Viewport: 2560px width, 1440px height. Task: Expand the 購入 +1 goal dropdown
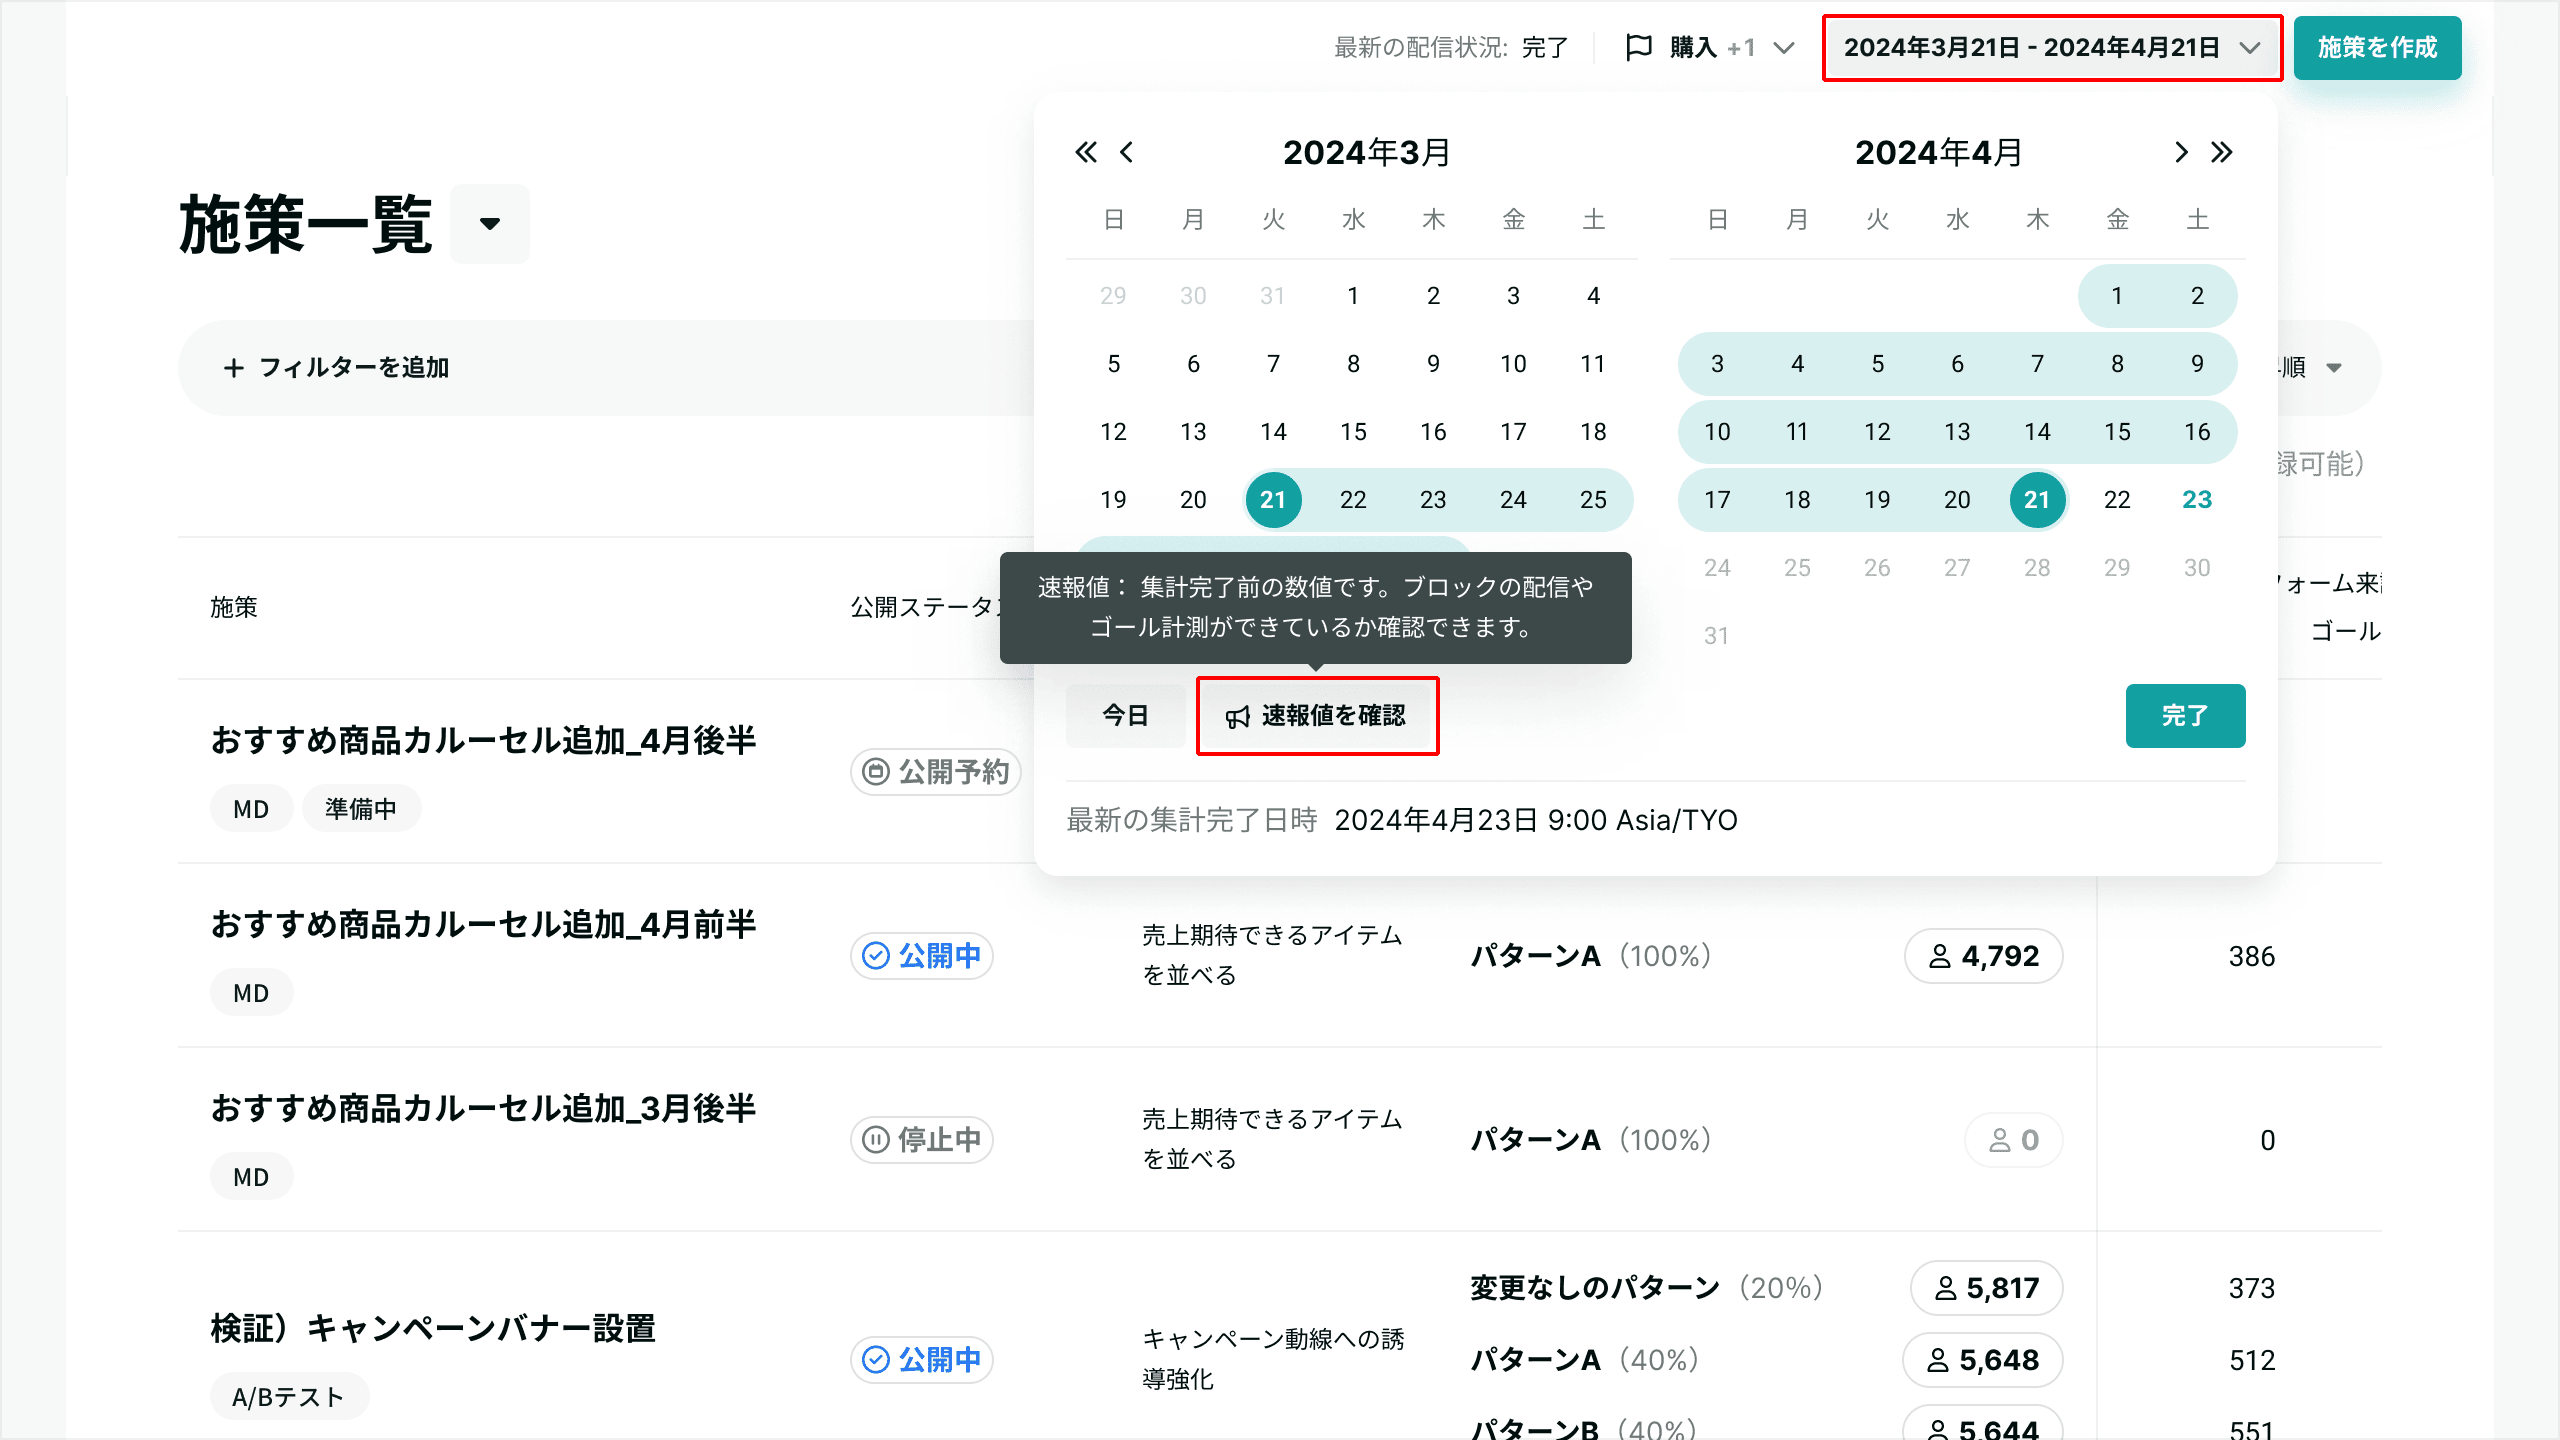pos(1783,47)
